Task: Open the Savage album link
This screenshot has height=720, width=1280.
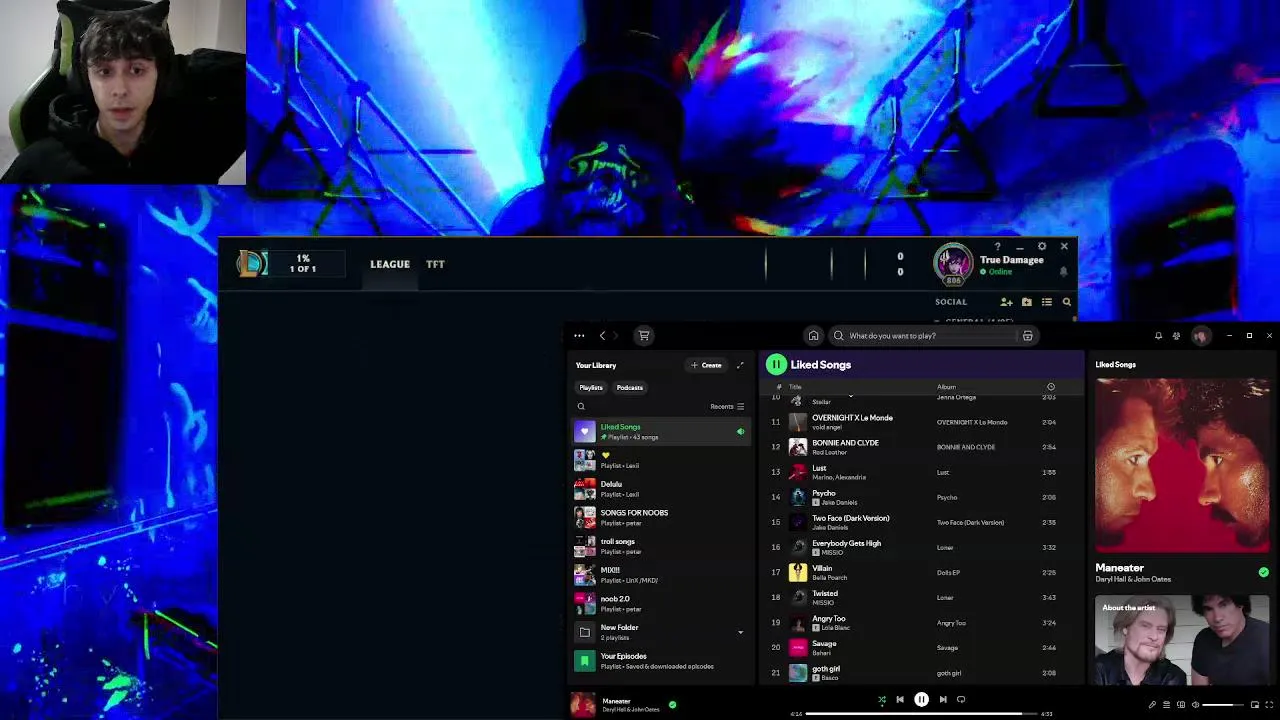Action: (947, 648)
